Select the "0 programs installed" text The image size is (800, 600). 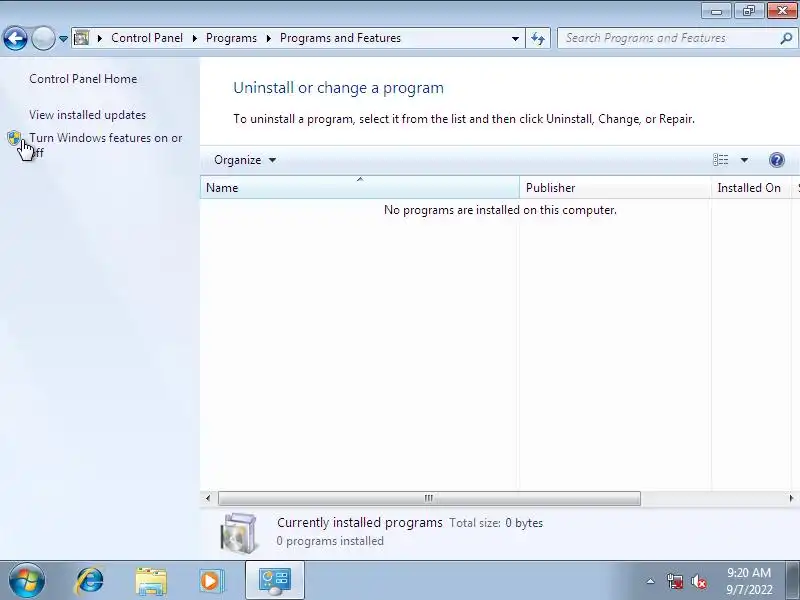click(x=330, y=541)
